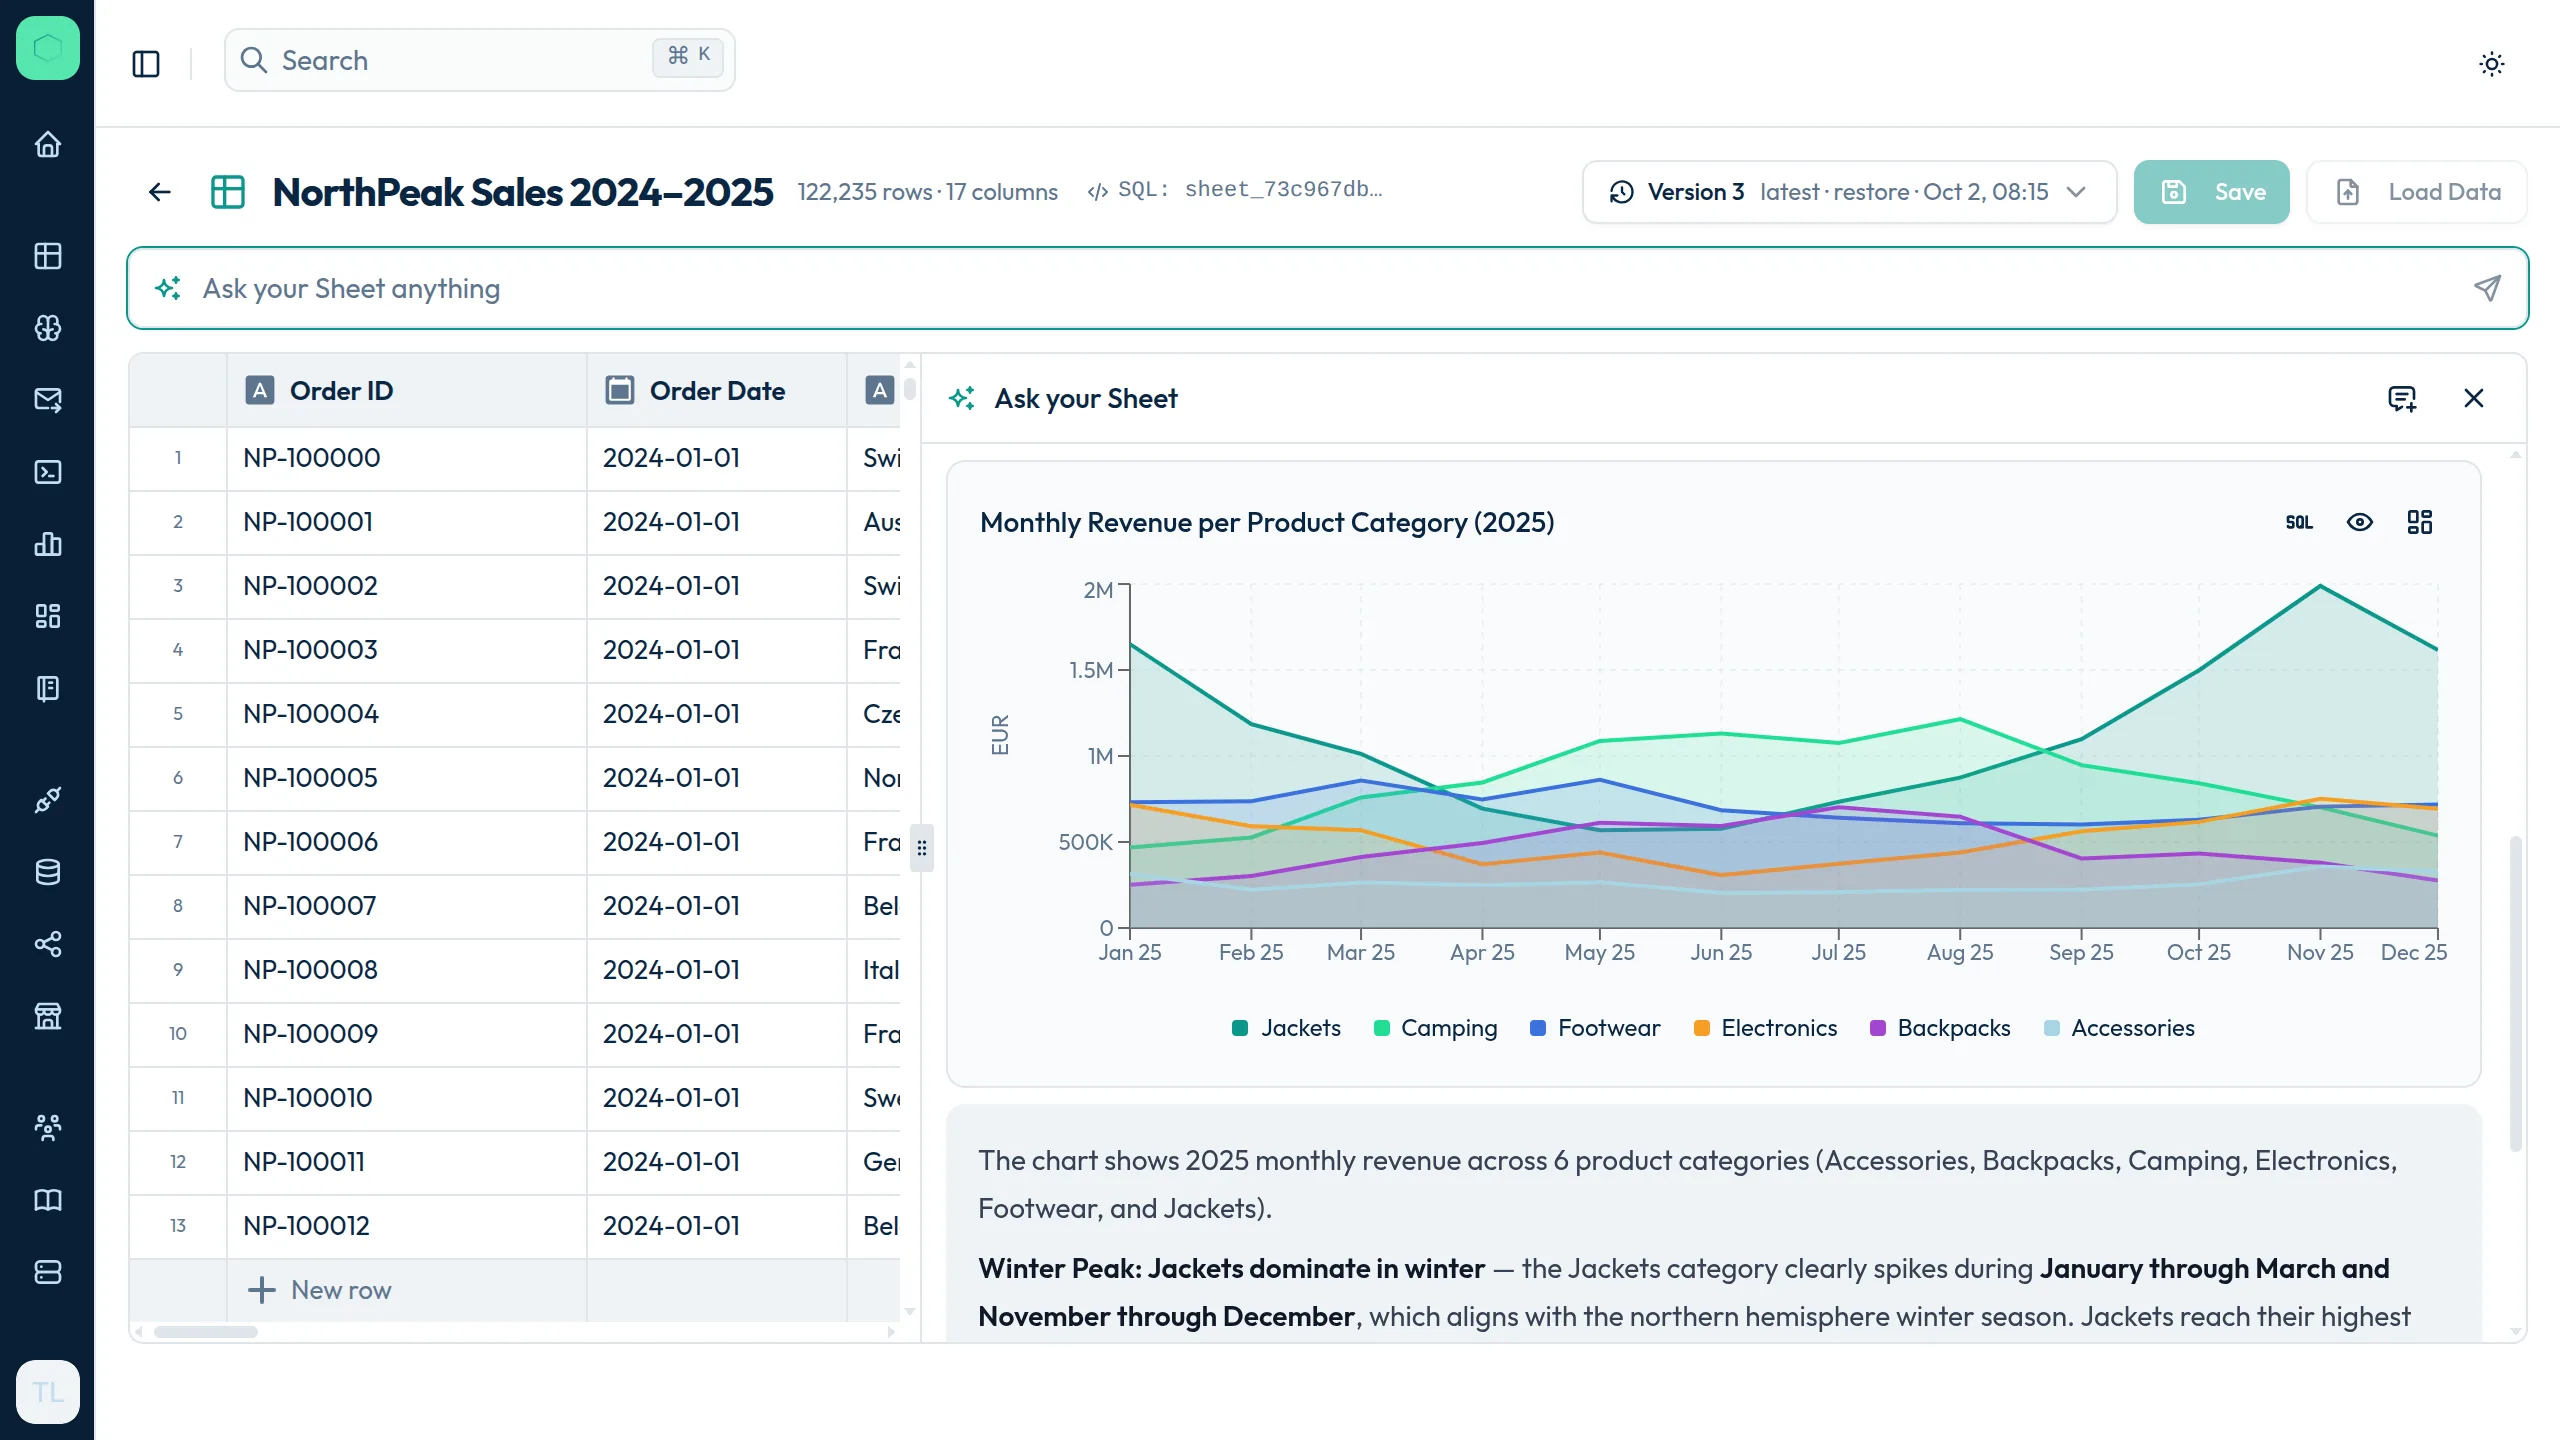Select cell NP-100000
Image resolution: width=2560 pixels, height=1440 pixels.
[407, 458]
